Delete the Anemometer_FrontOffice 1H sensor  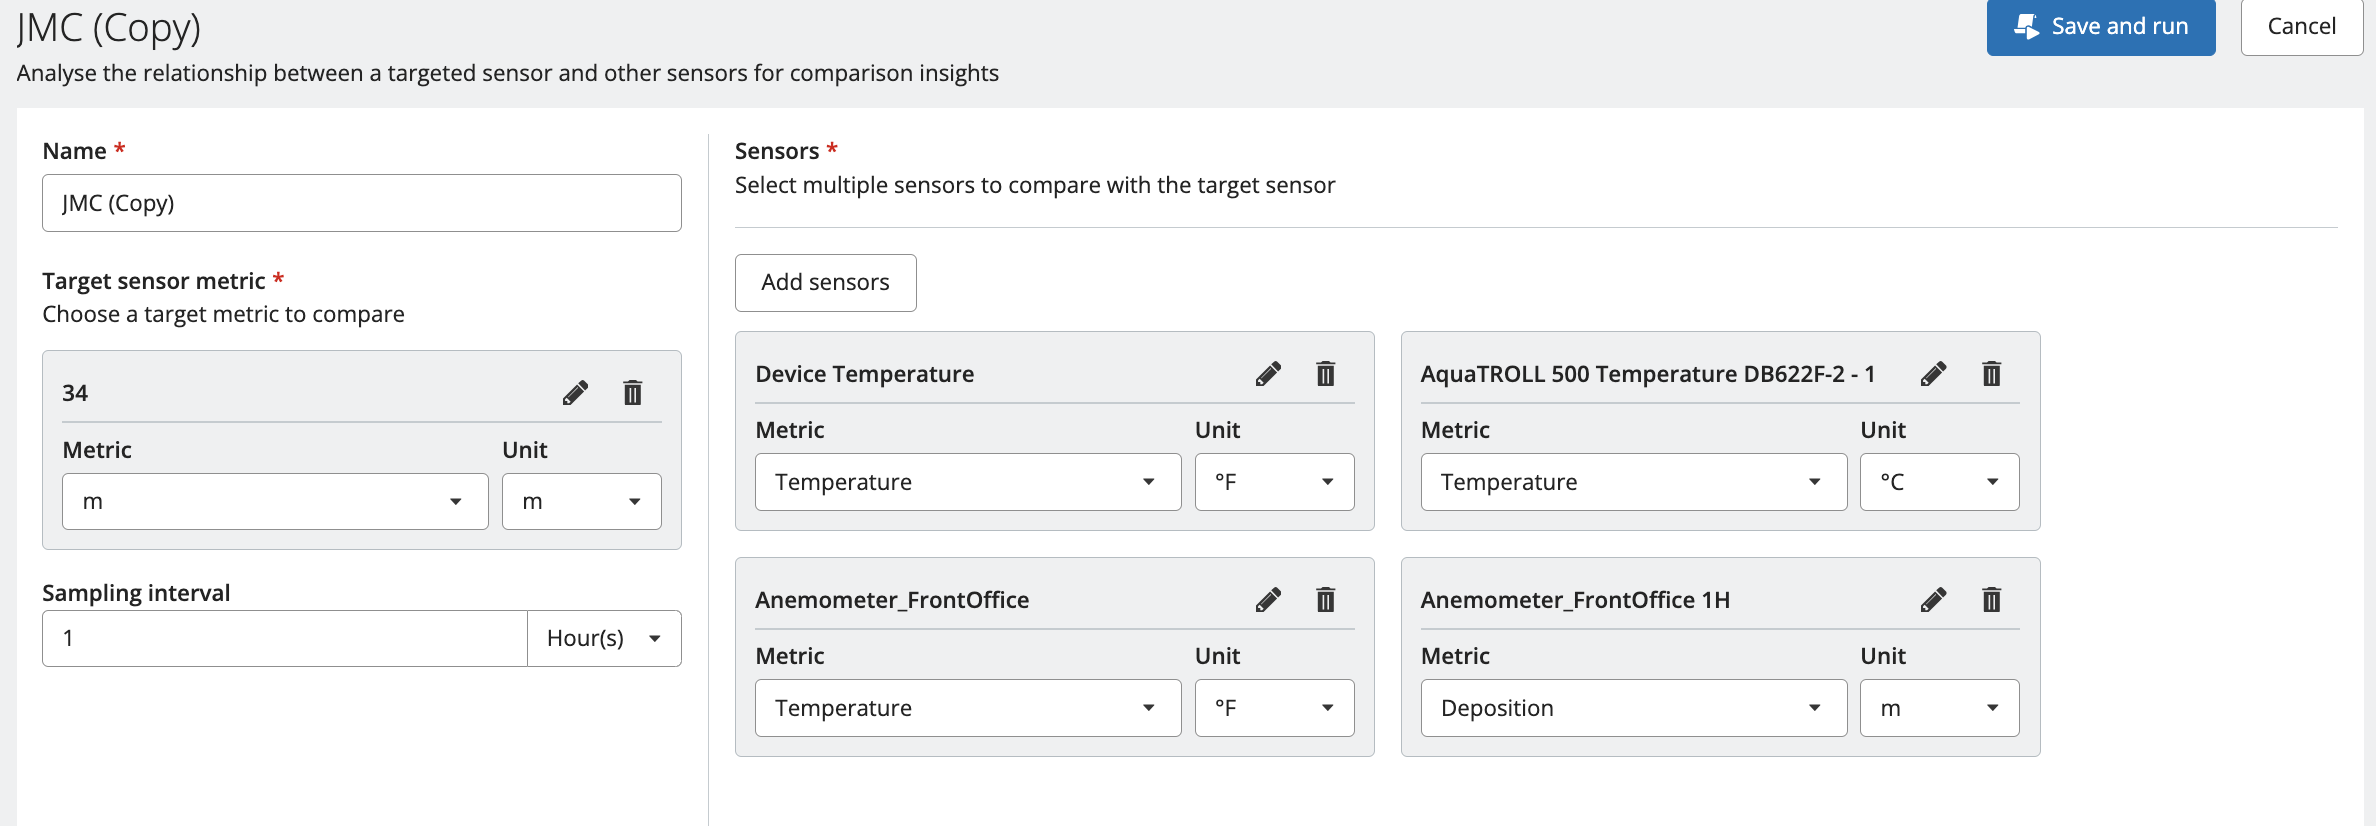pyautogui.click(x=1992, y=600)
